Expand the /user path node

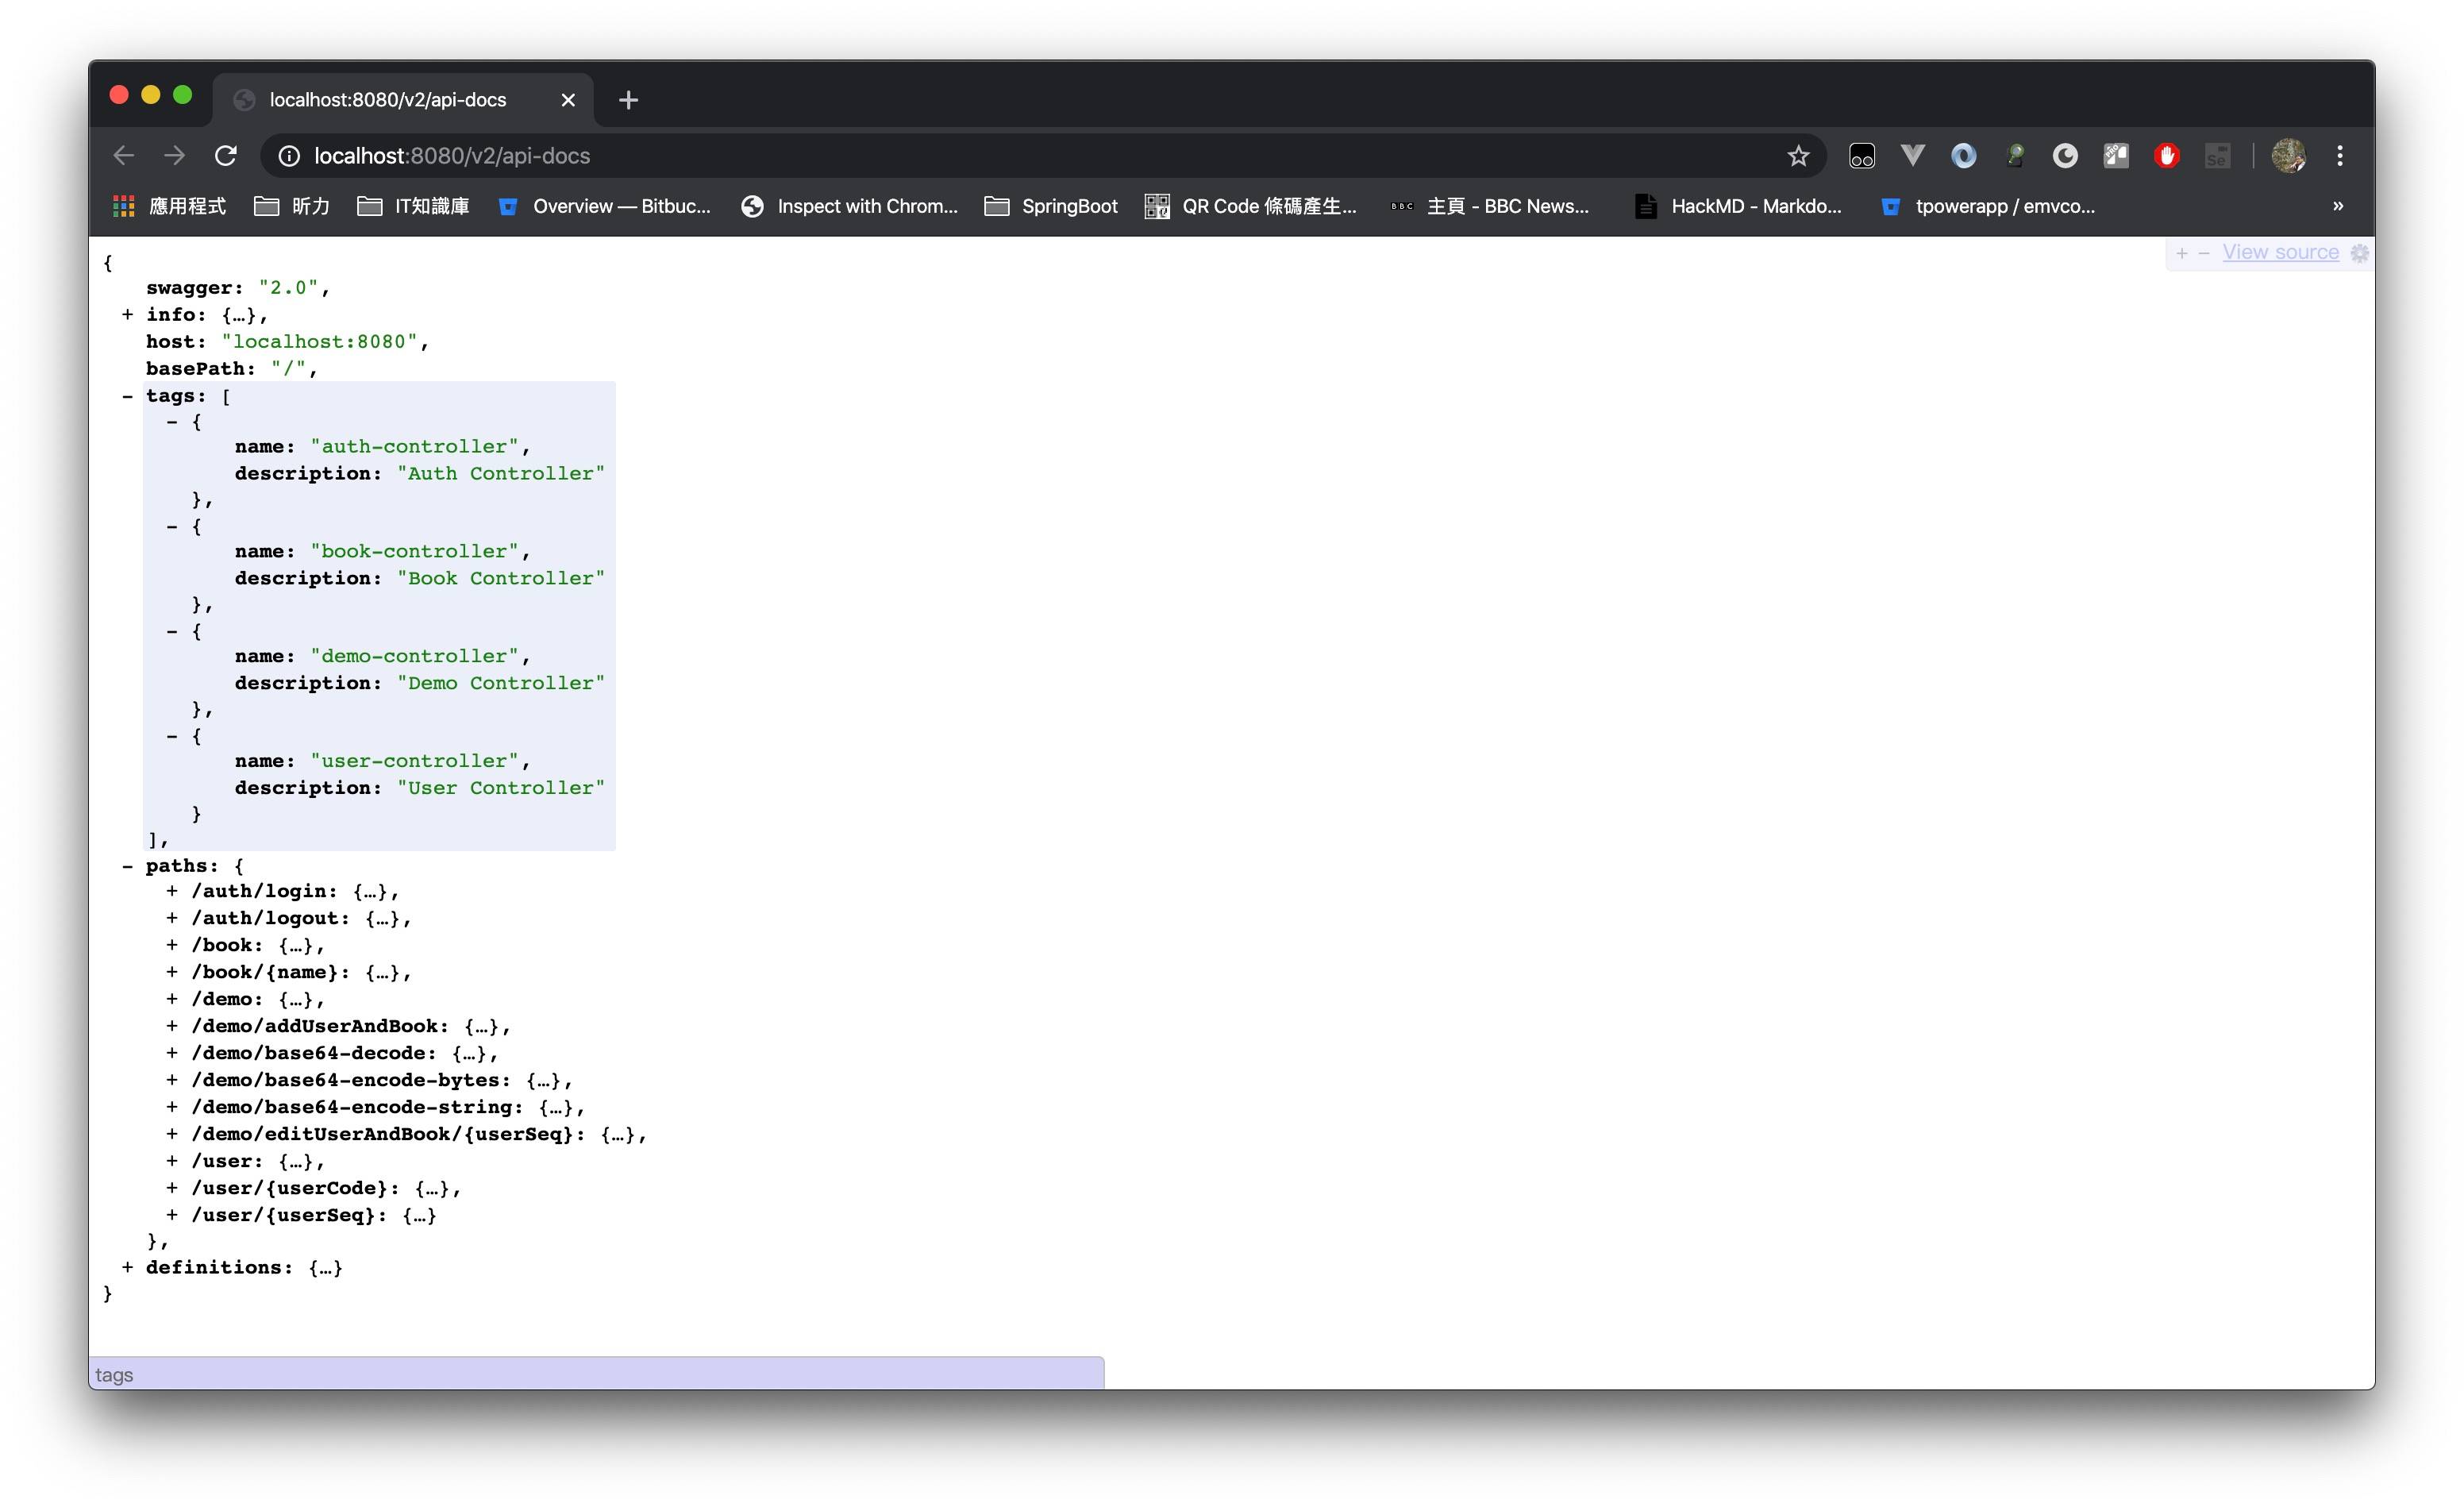pyautogui.click(x=172, y=1161)
